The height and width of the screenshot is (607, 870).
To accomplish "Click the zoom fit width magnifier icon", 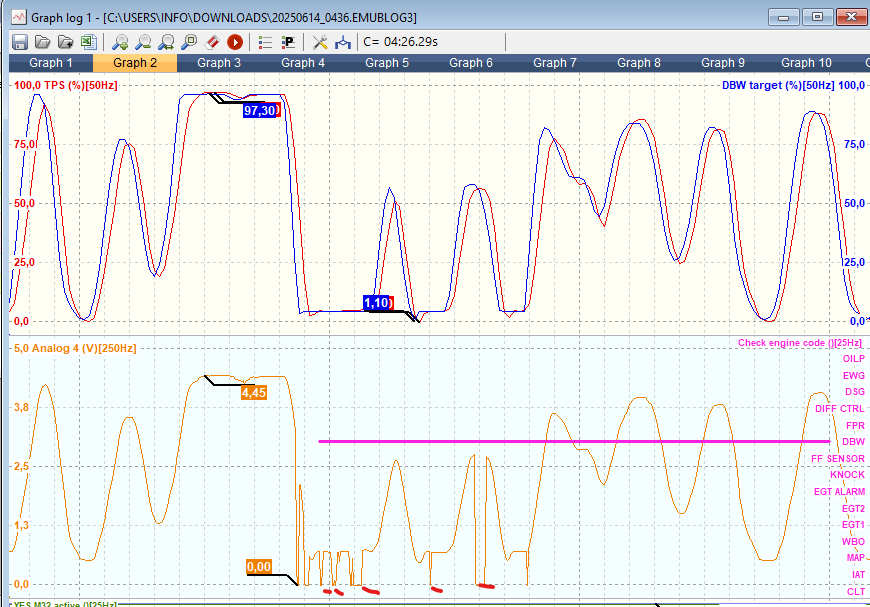I will point(166,42).
